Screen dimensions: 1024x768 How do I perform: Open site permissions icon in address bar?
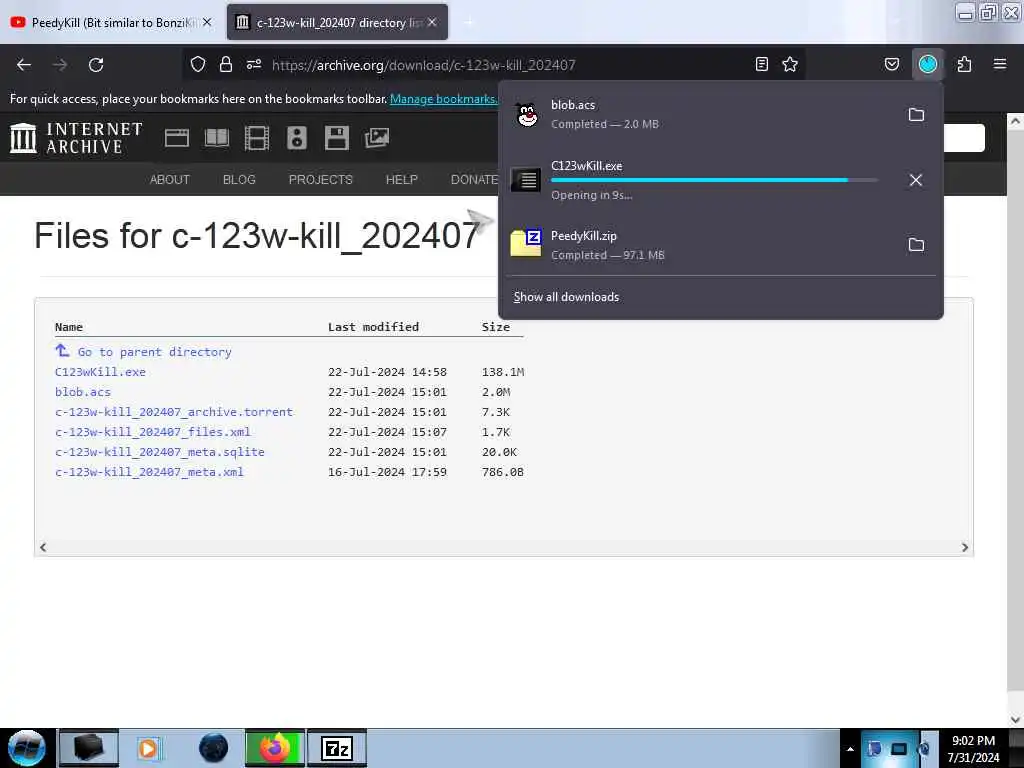pos(254,64)
